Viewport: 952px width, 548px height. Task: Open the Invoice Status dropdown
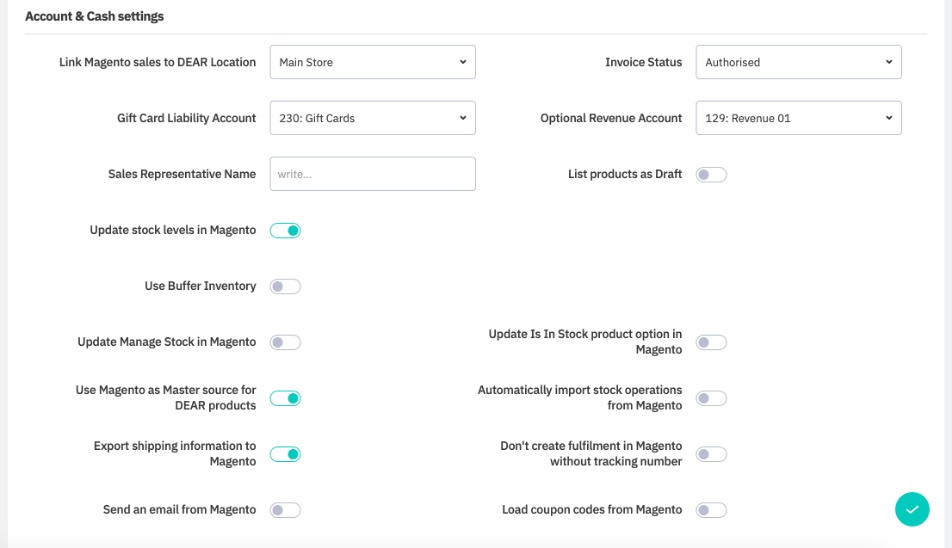[x=798, y=62]
